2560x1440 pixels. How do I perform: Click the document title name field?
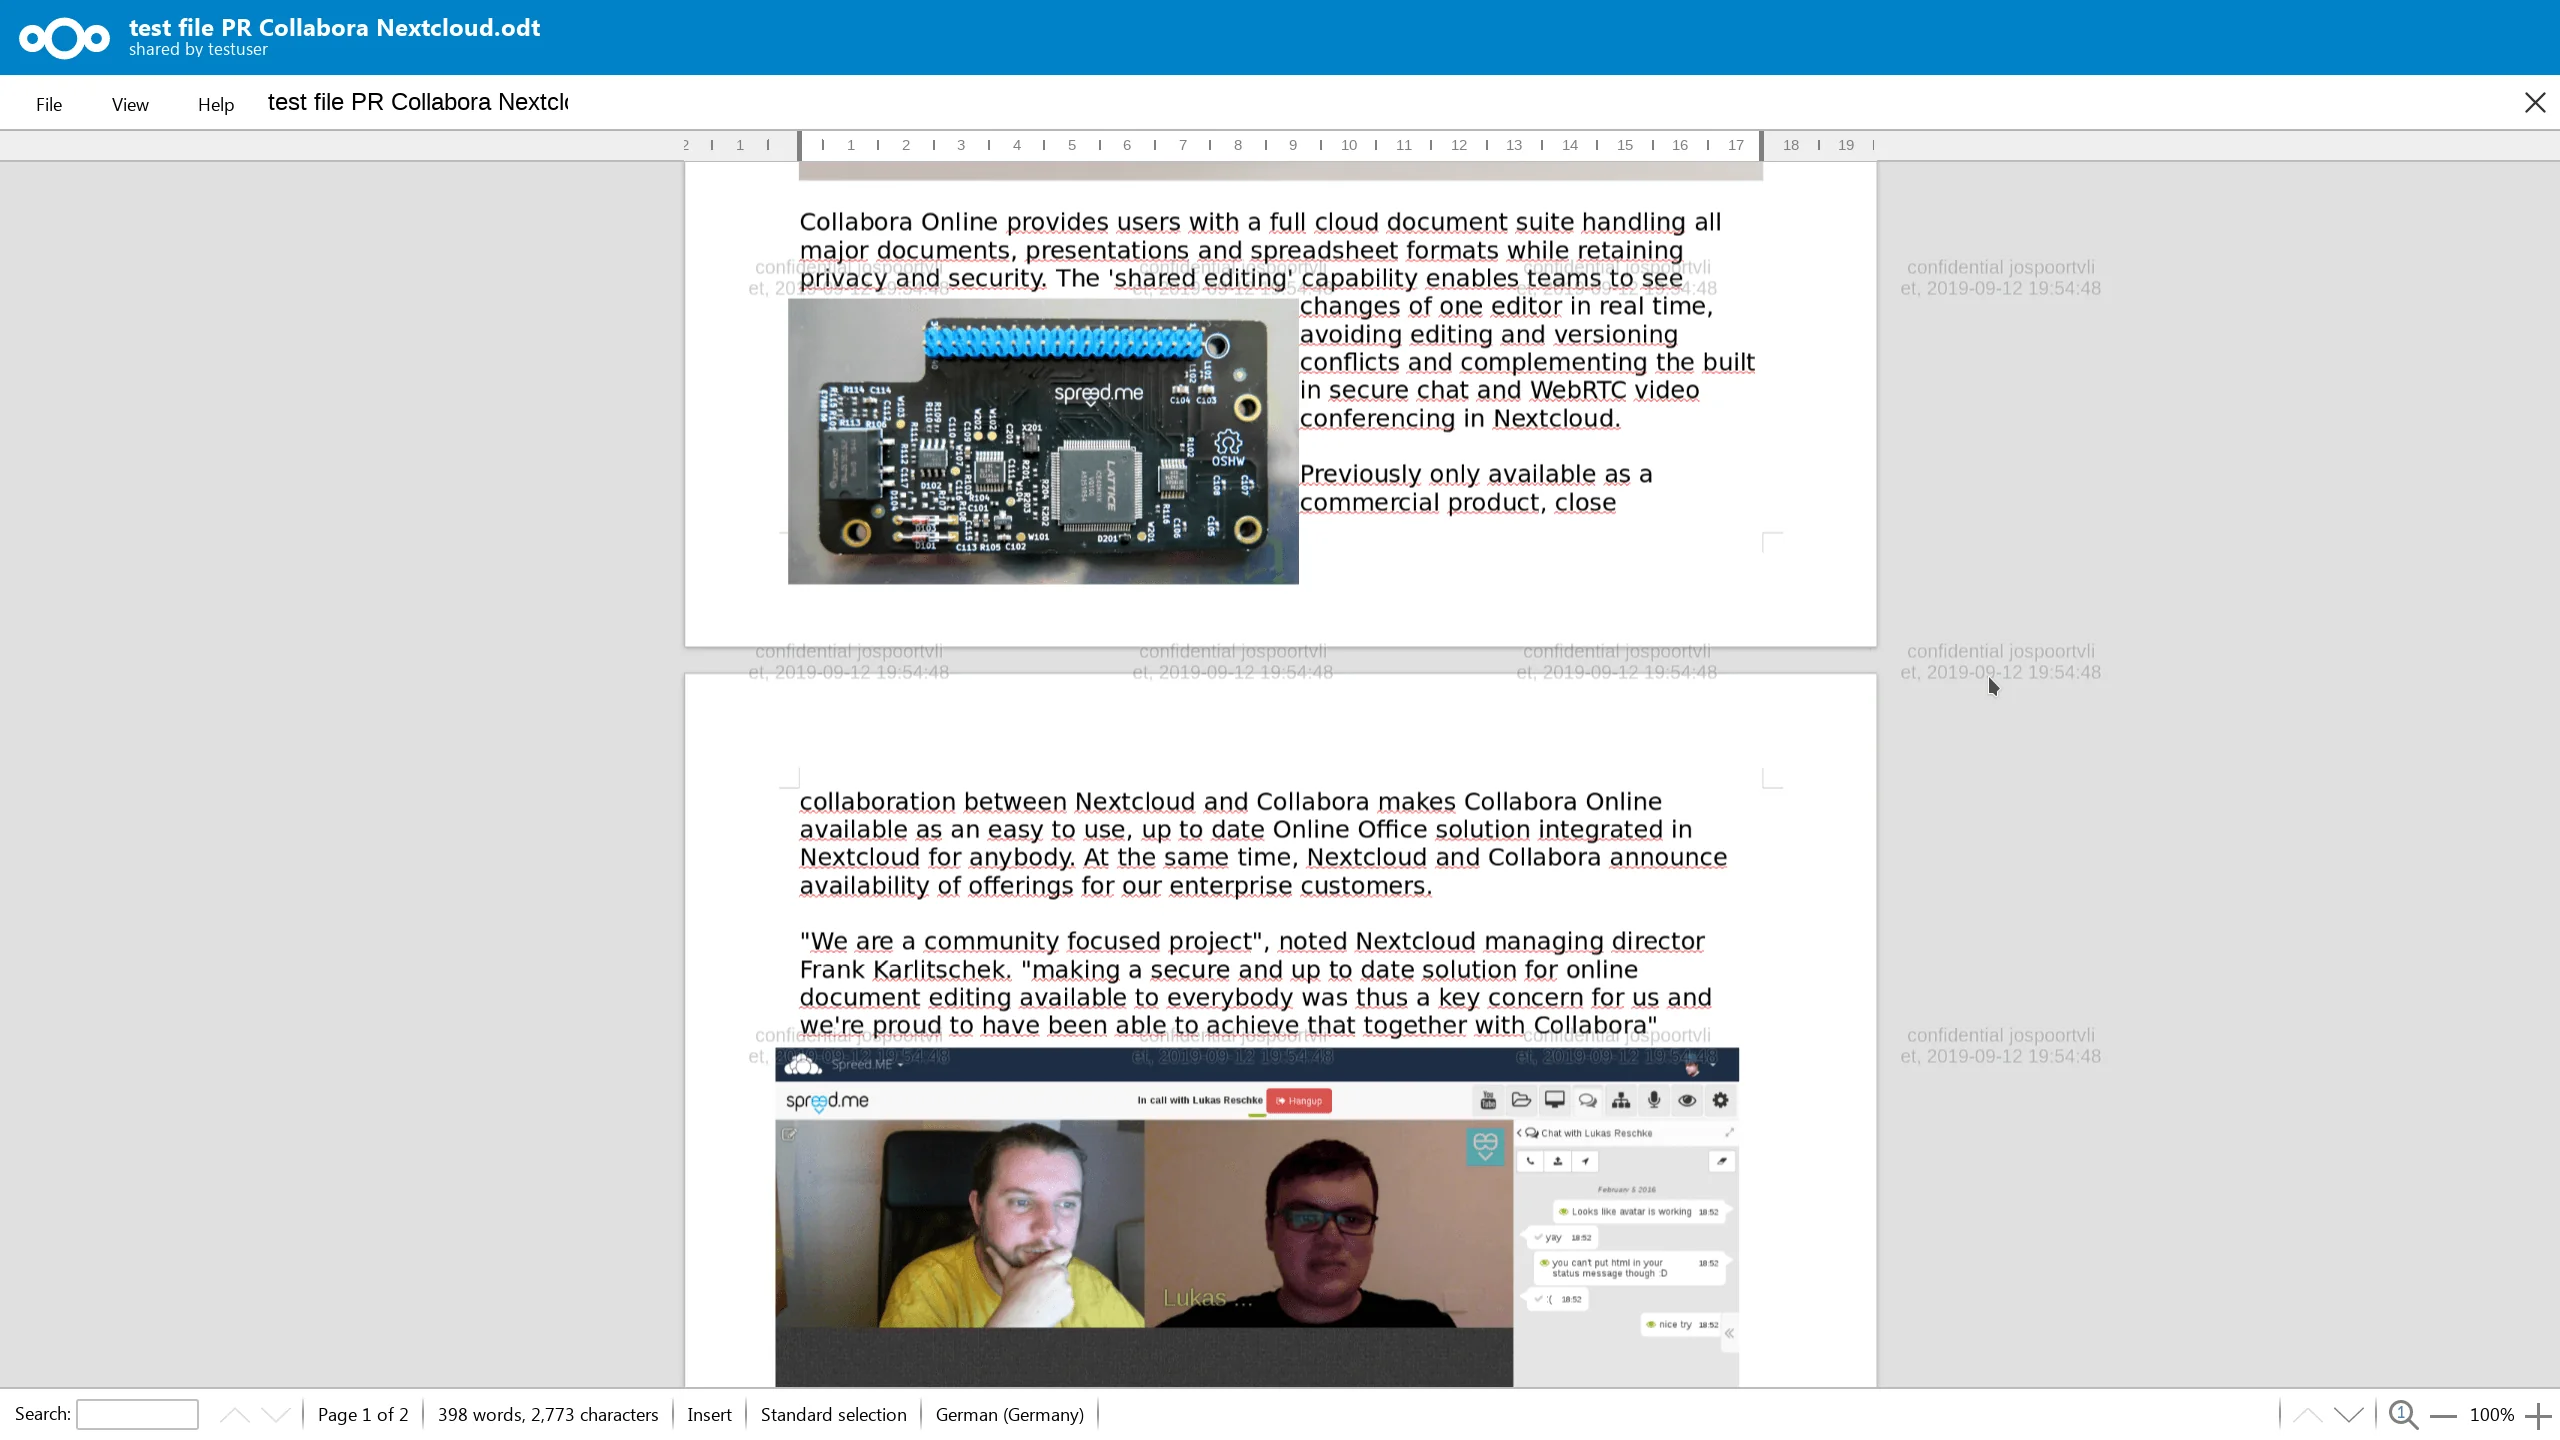[418, 102]
